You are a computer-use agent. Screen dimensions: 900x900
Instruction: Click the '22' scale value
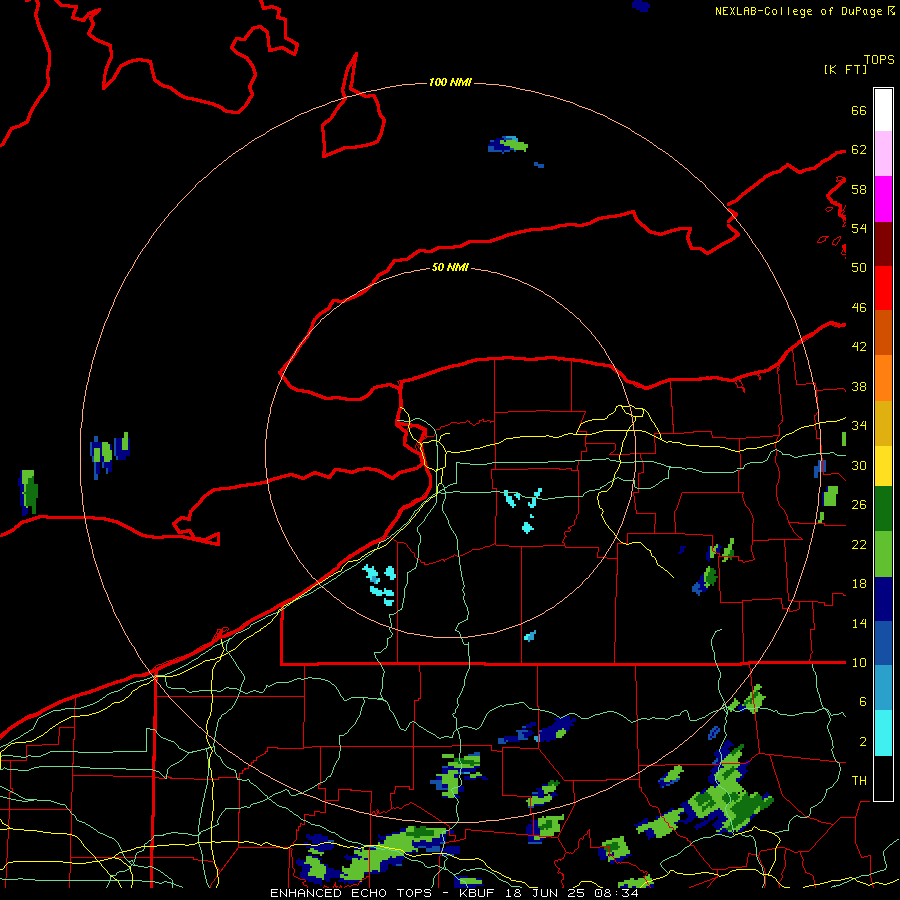tap(859, 544)
